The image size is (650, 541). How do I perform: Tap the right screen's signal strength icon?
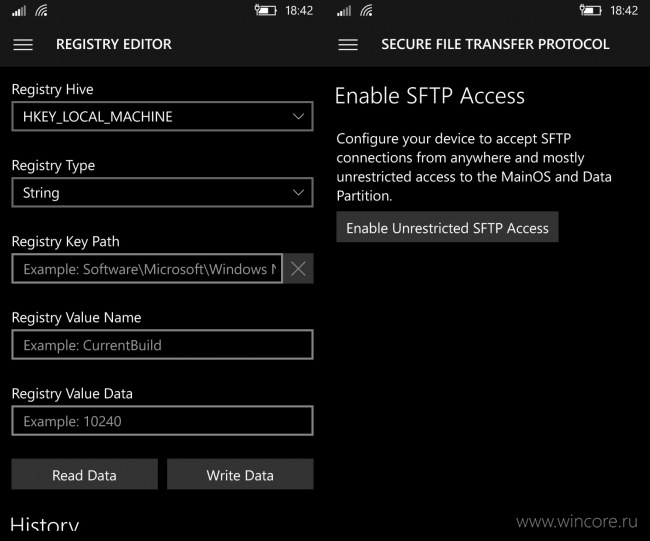(x=344, y=10)
